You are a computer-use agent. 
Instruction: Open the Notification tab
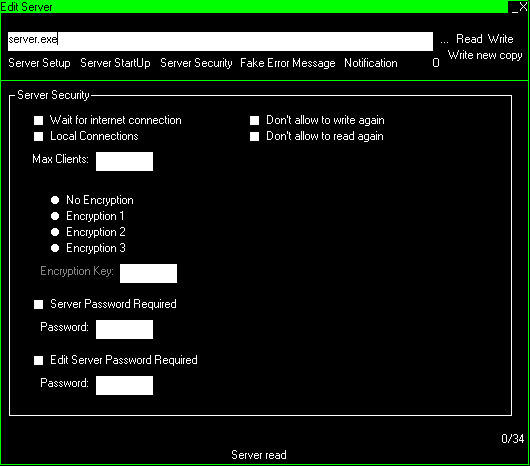(371, 63)
